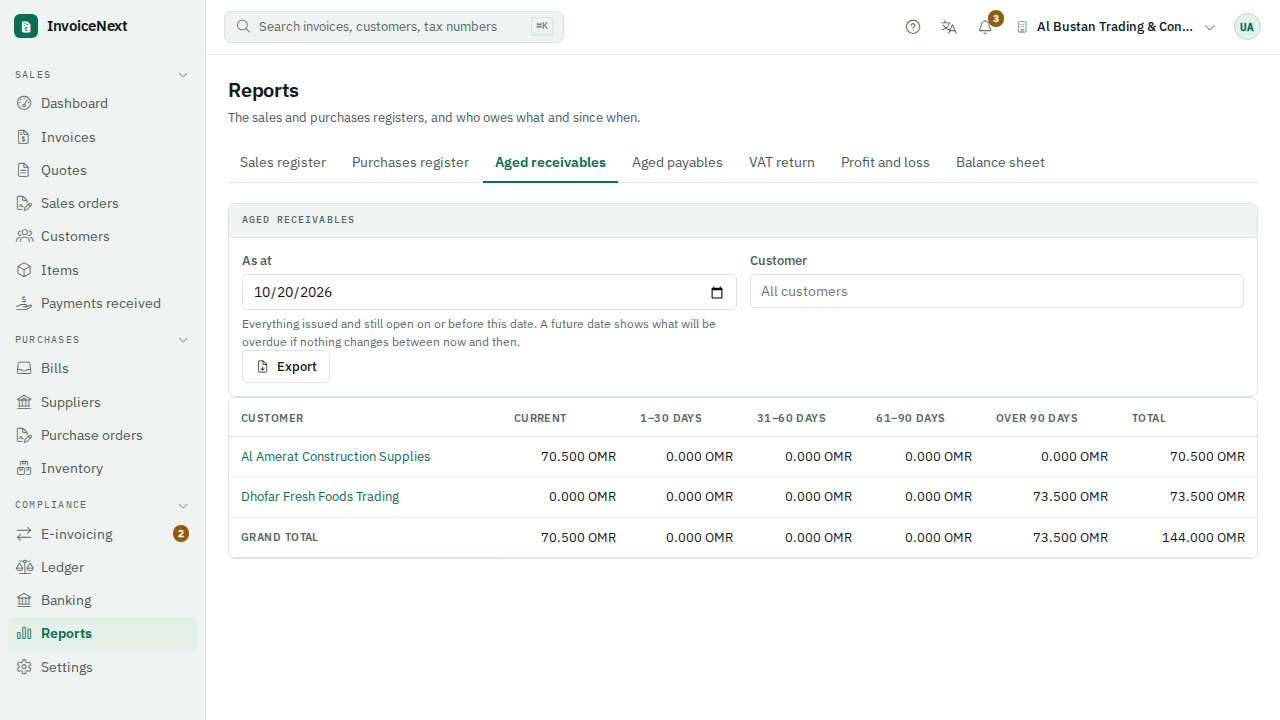Click the Invoices document icon in sidebar
1280x720 pixels.
[x=24, y=137]
